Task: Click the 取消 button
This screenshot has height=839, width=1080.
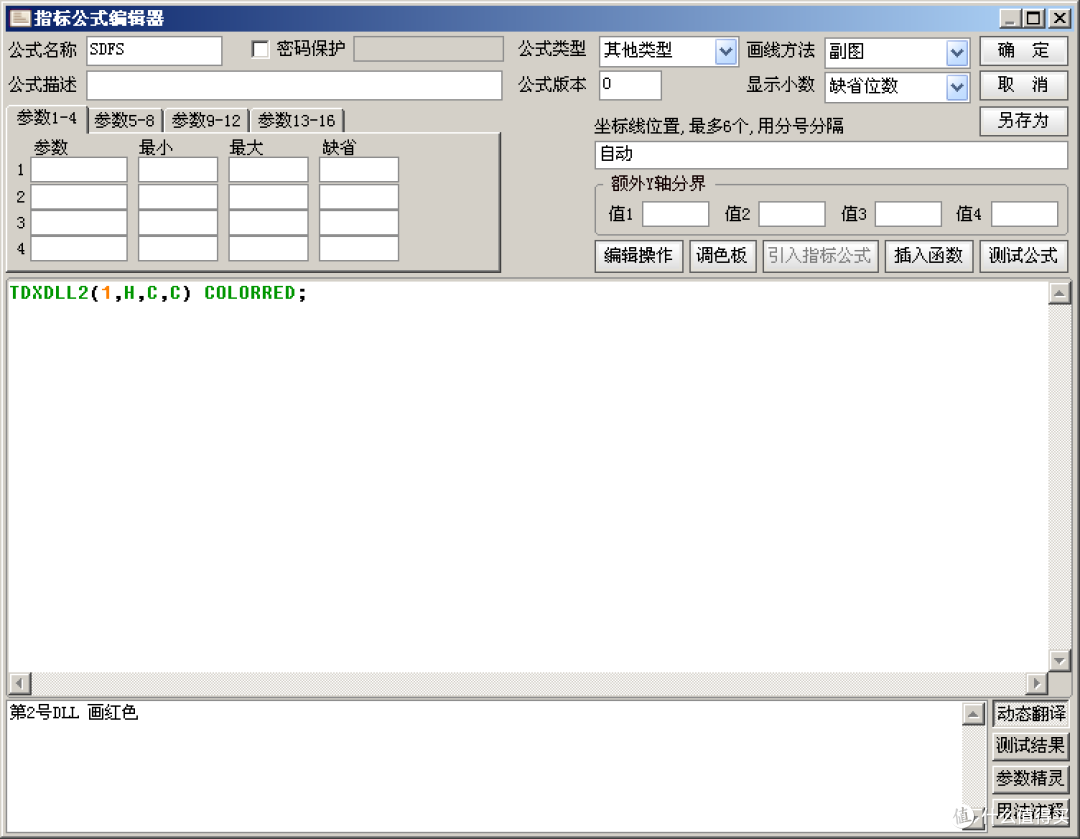Action: point(1024,85)
